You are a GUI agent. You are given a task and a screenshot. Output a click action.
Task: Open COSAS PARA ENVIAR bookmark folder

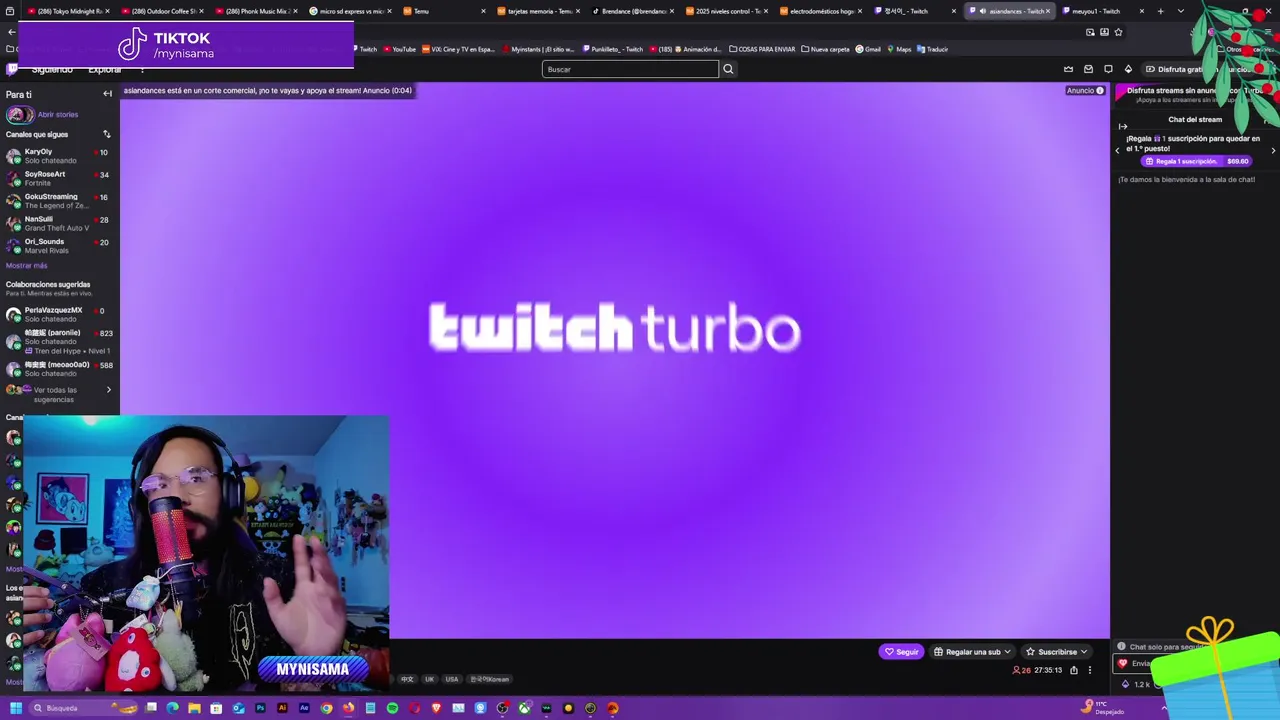(x=763, y=49)
